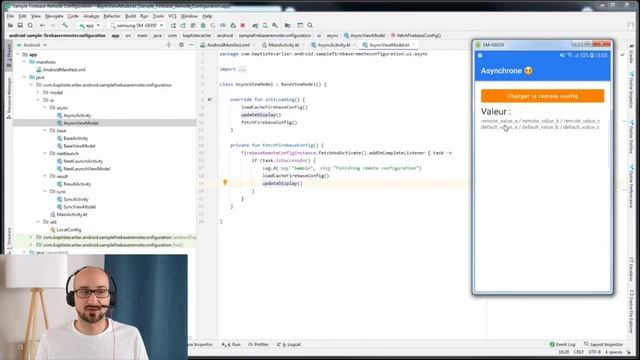The height and width of the screenshot is (360, 640).
Task: Select NextLaunchActivity in project tree
Action: pos(83,161)
